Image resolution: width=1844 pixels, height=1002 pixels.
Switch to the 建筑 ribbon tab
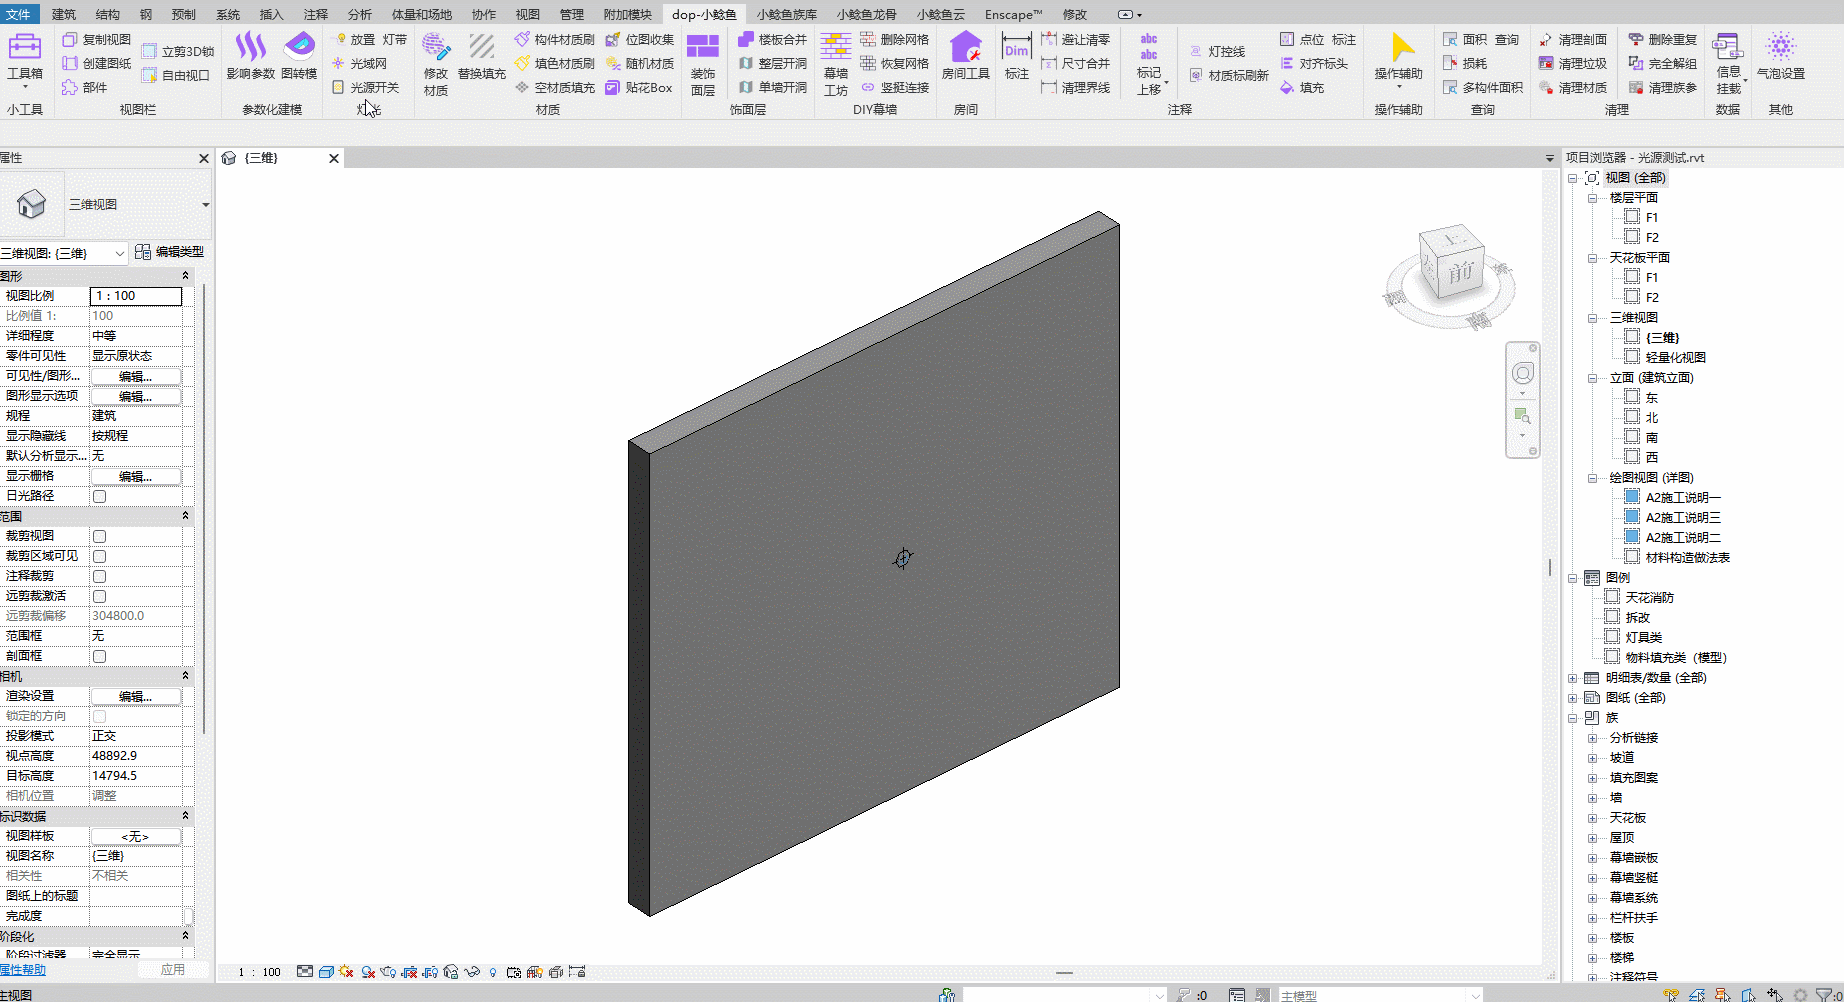coord(64,14)
